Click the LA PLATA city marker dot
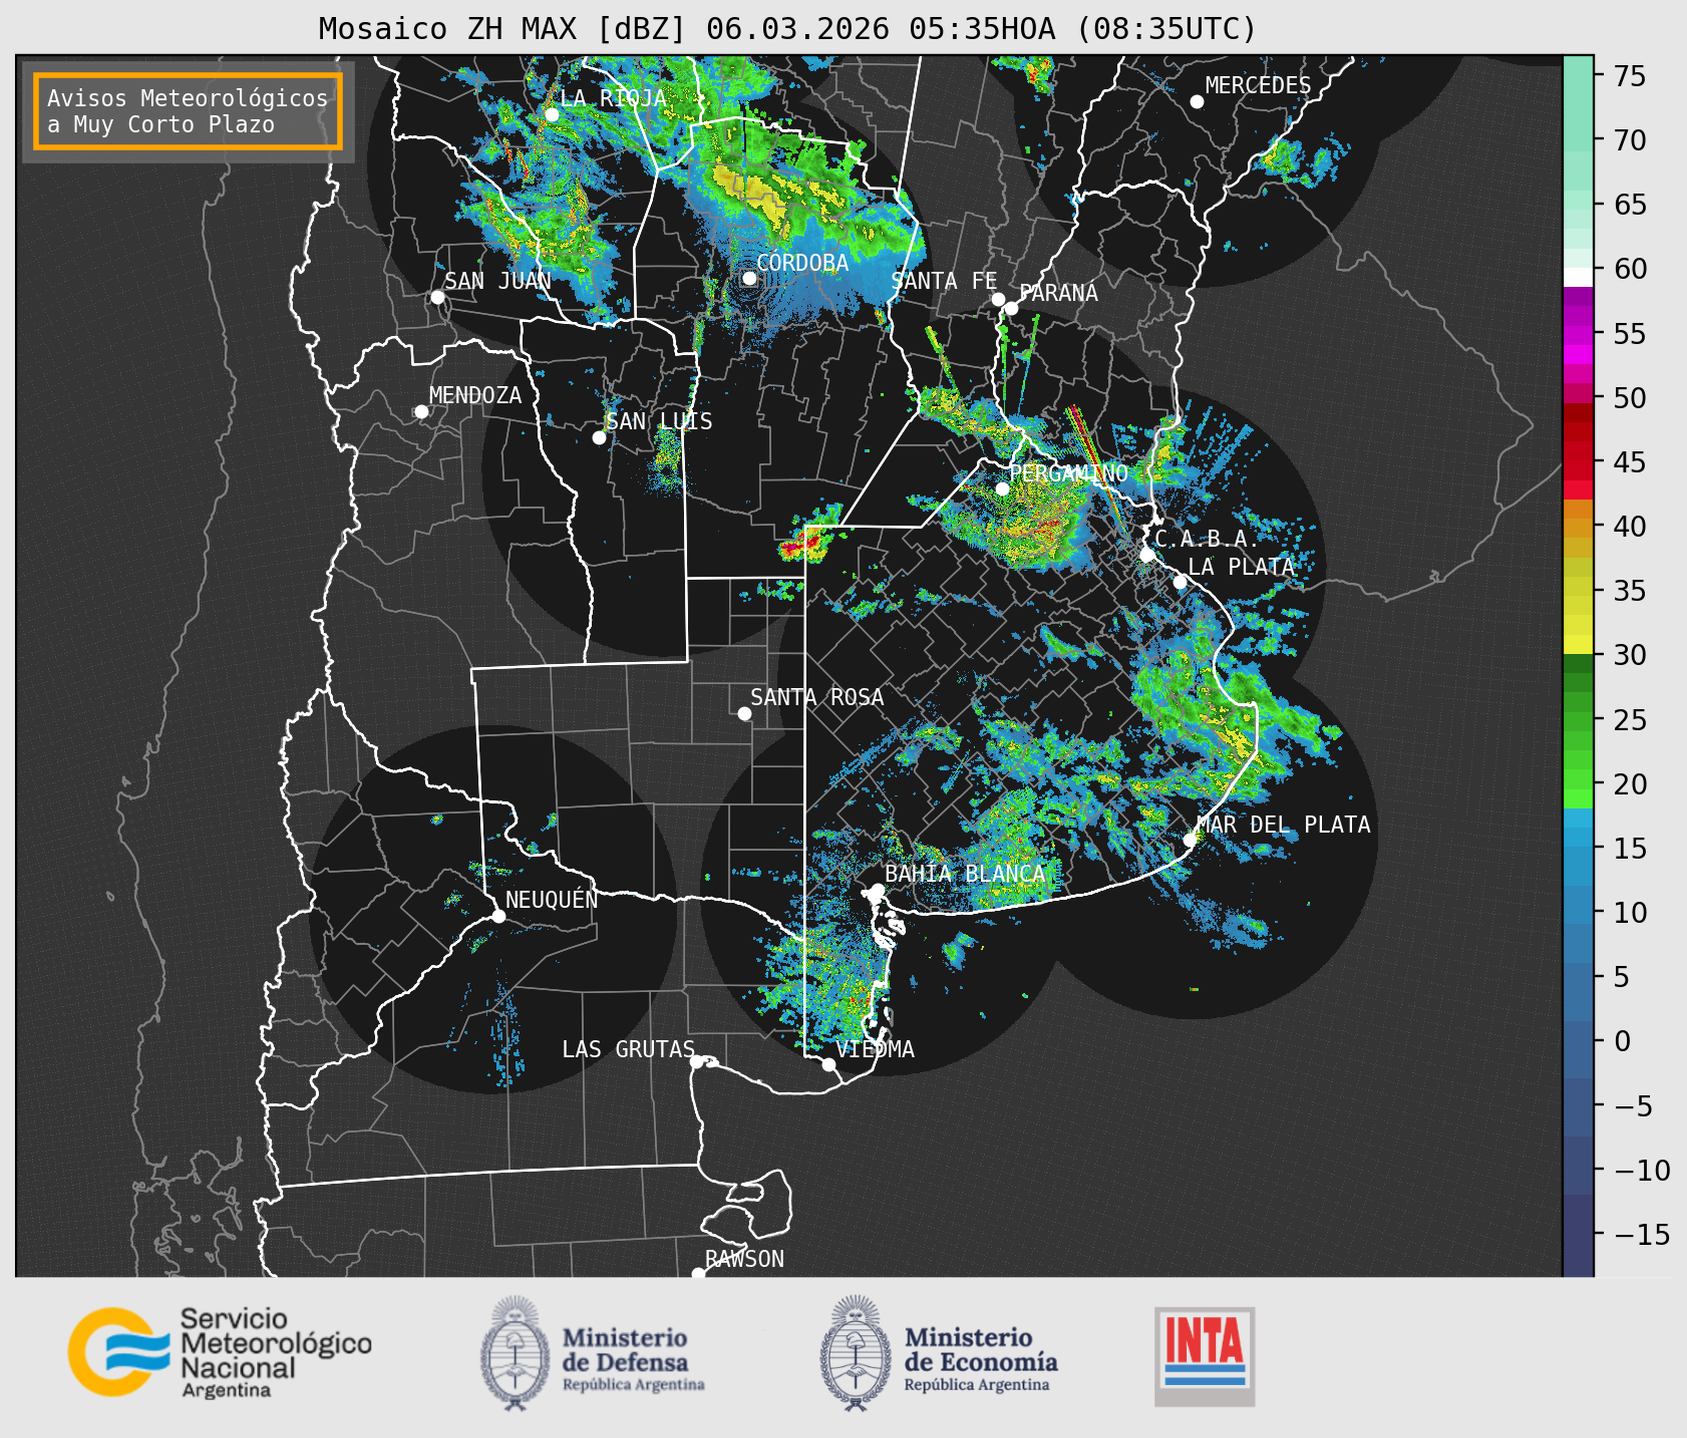 [x=1180, y=582]
